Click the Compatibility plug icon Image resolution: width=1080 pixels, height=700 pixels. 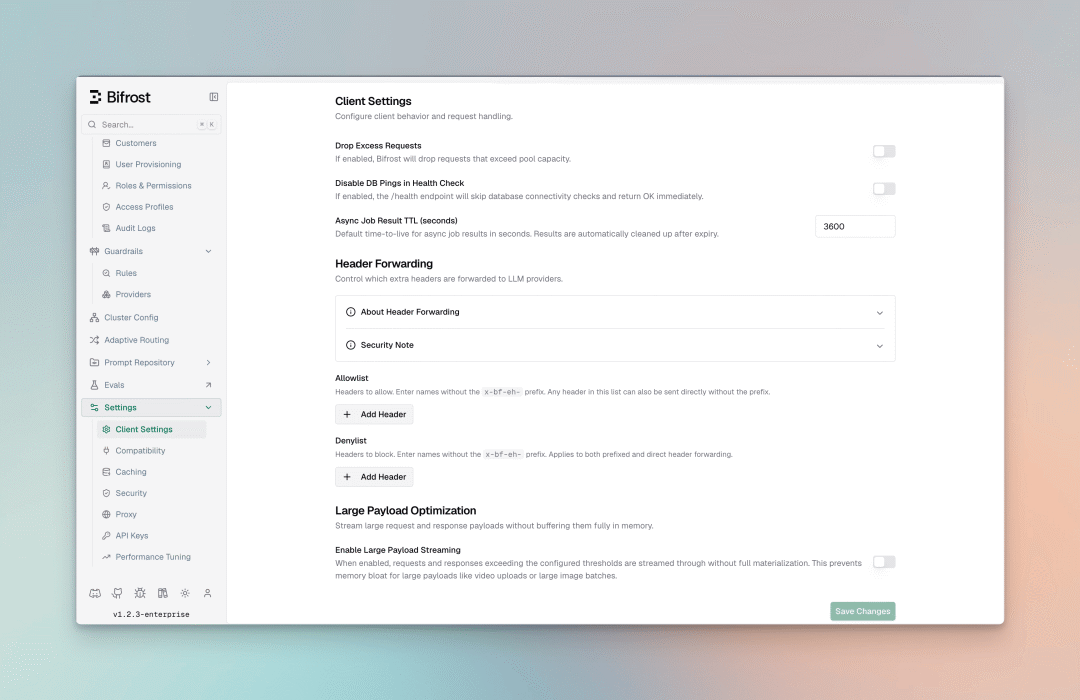[106, 451]
